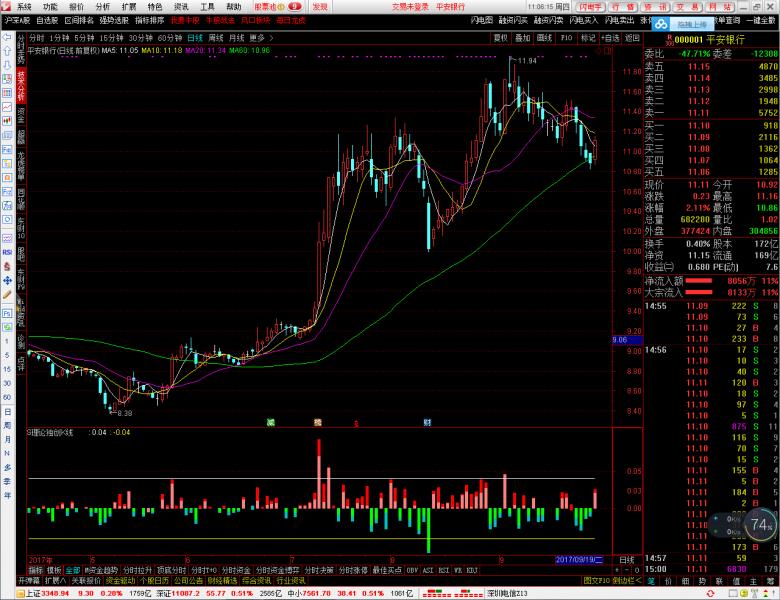Click the 交易 button at top right
The image size is (780, 600).
(688, 7)
